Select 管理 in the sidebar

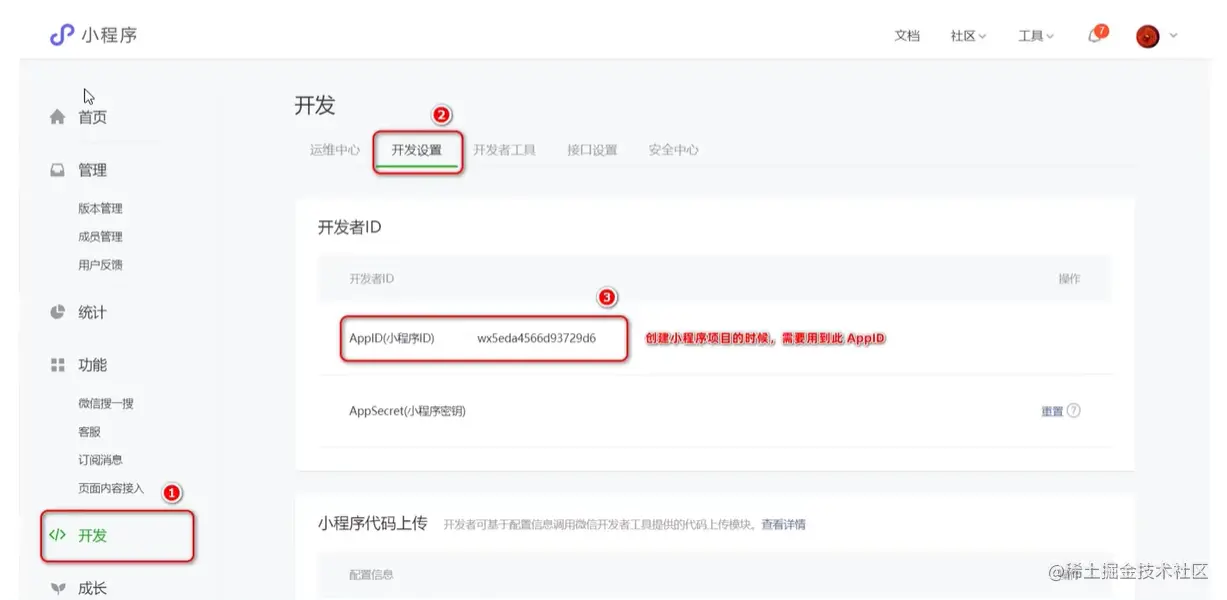click(x=93, y=170)
